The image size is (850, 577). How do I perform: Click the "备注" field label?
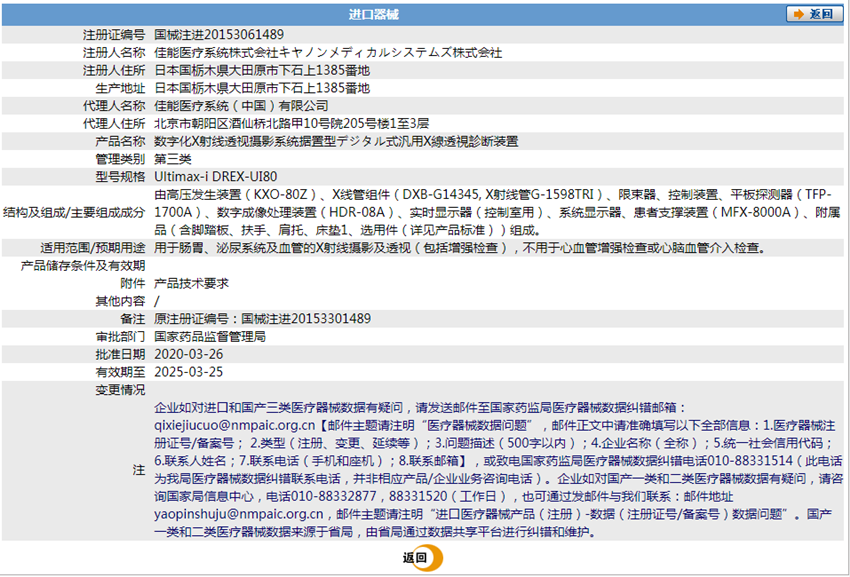(133, 319)
